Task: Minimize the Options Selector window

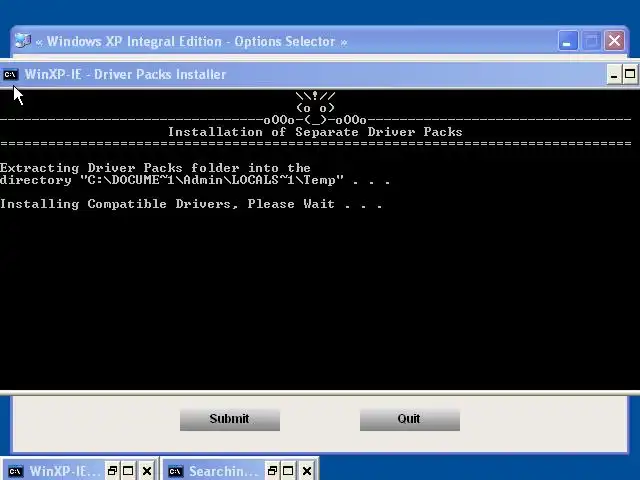Action: tap(567, 41)
